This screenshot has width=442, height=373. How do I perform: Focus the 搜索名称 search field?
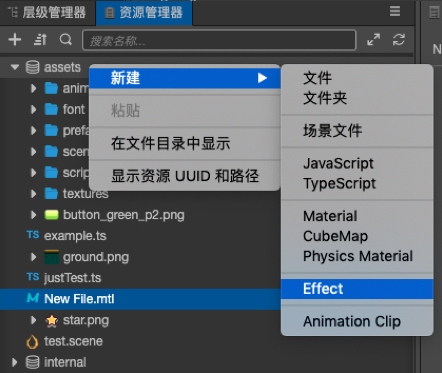[219, 40]
